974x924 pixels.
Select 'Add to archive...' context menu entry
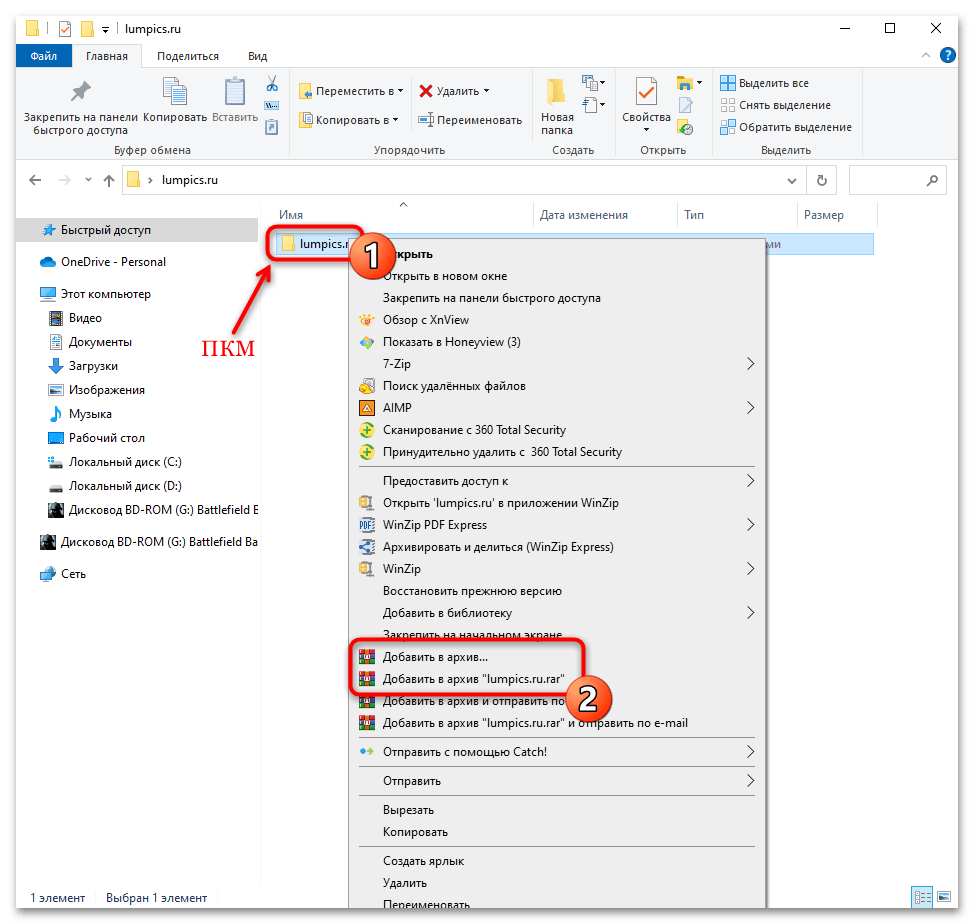click(435, 657)
